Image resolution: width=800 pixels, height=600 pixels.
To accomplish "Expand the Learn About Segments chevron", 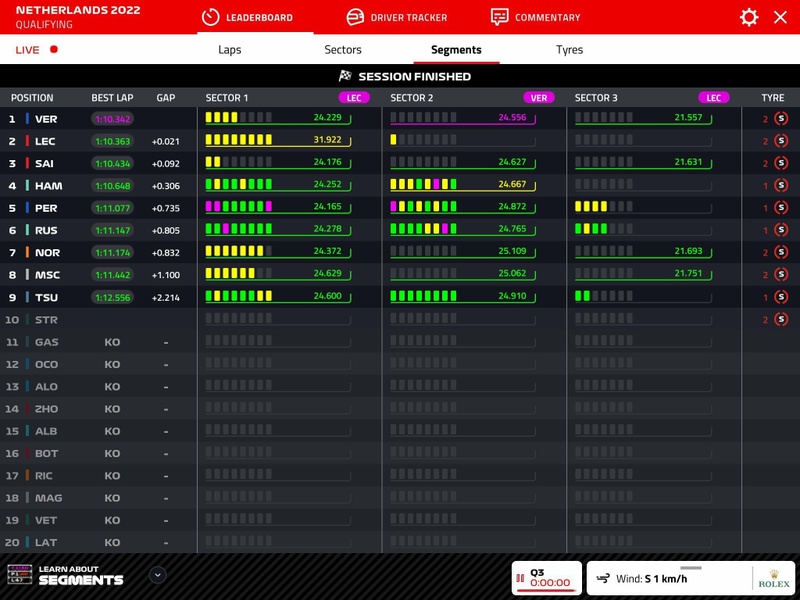I will pyautogui.click(x=158, y=575).
